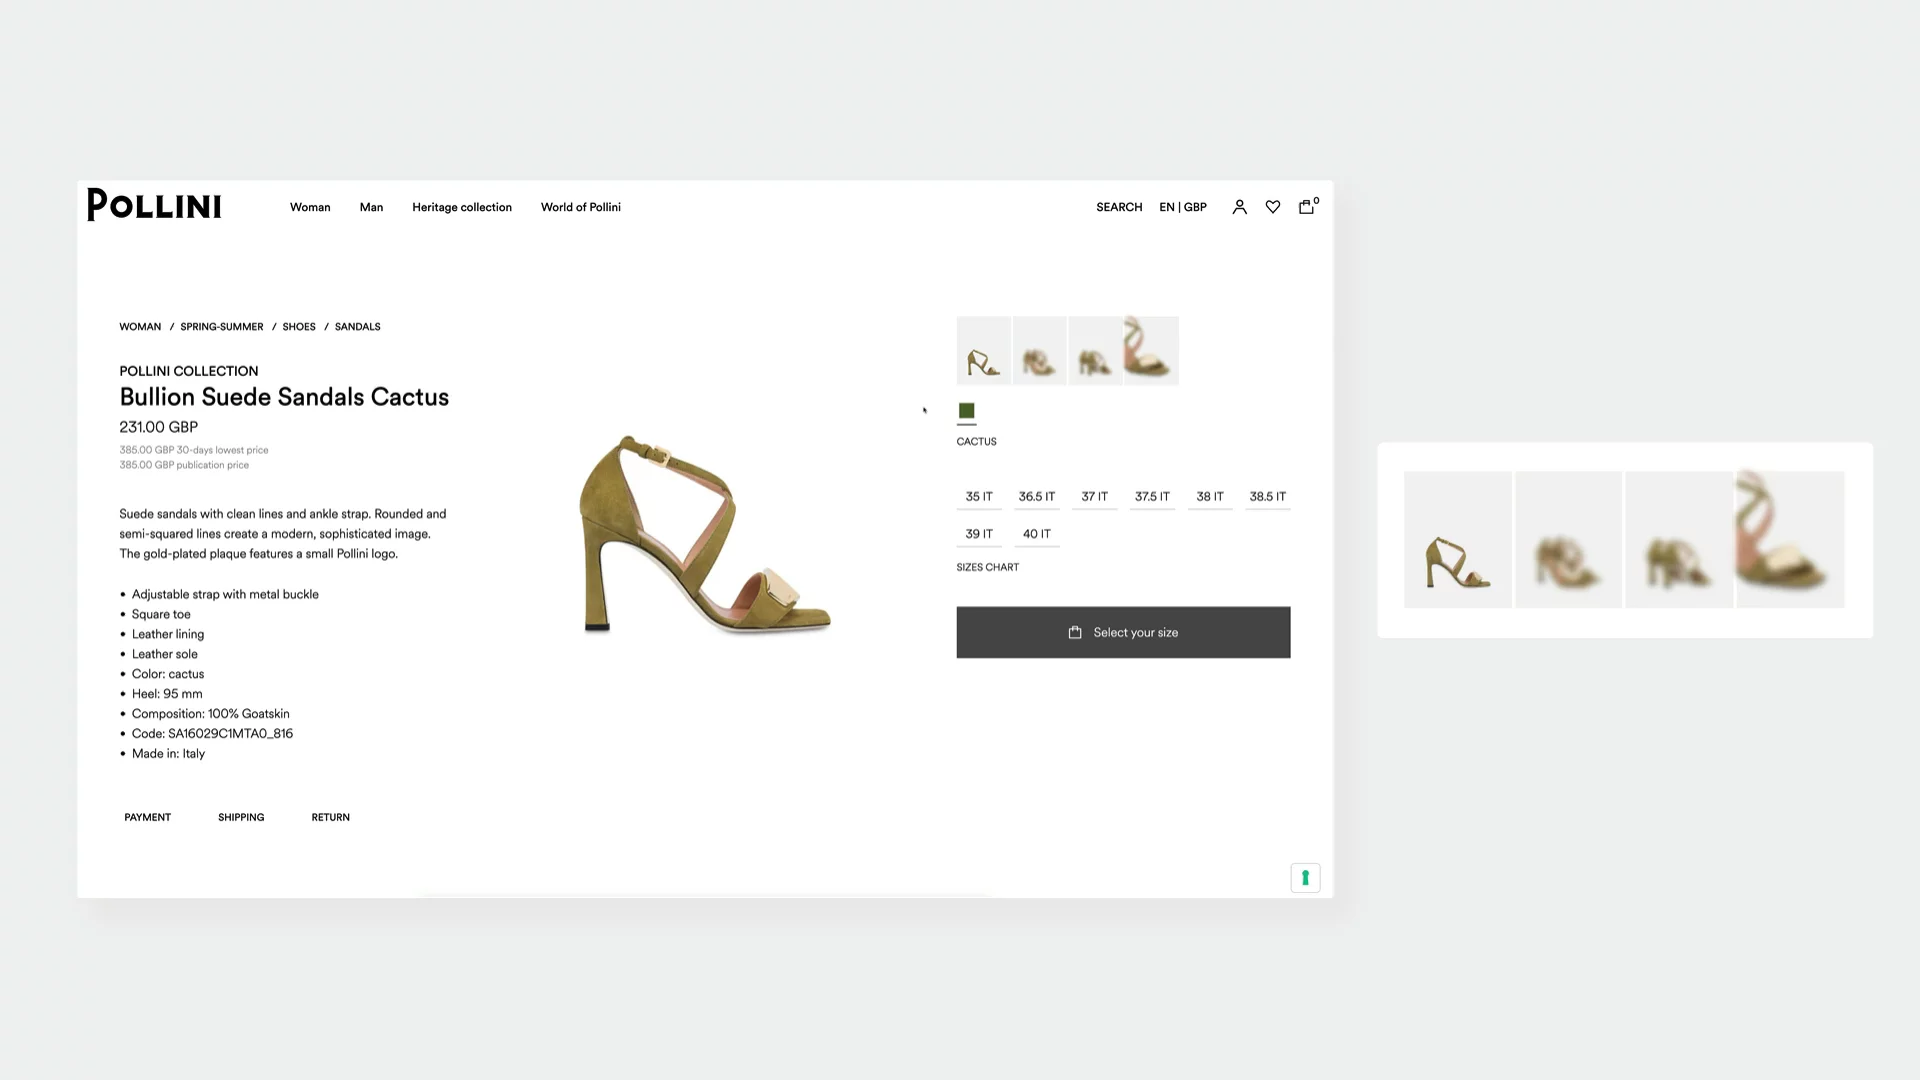Select second sandal thumbnail on product page
The image size is (1920, 1080).
click(1040, 351)
